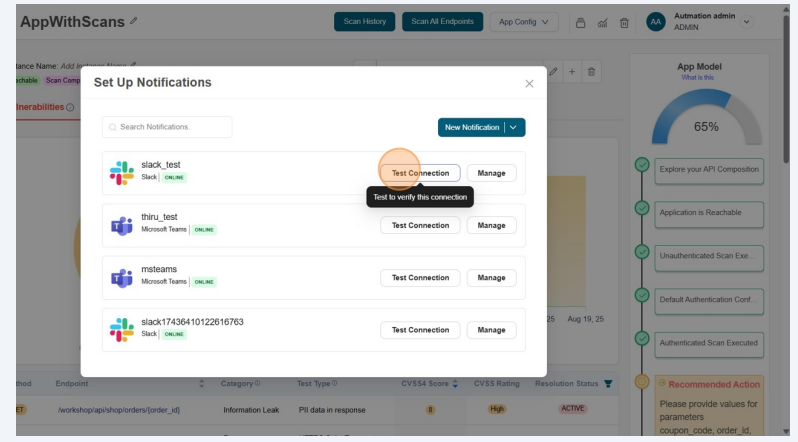Click the trash icon in top header
798x442 pixels.
click(621, 22)
